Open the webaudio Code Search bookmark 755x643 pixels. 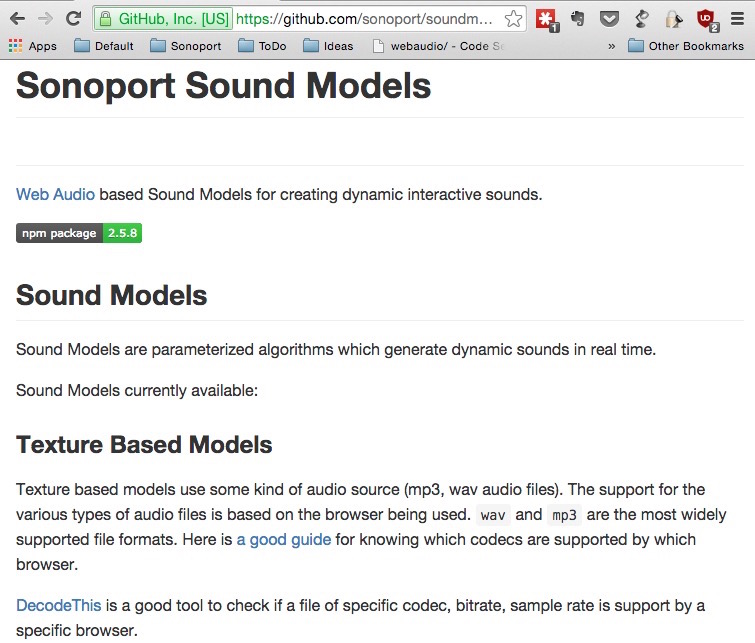point(439,46)
